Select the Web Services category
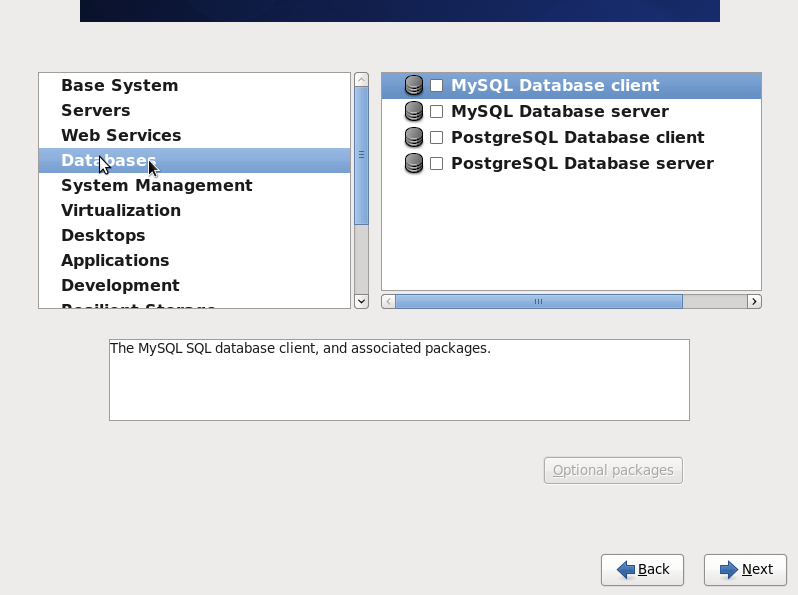 (121, 135)
